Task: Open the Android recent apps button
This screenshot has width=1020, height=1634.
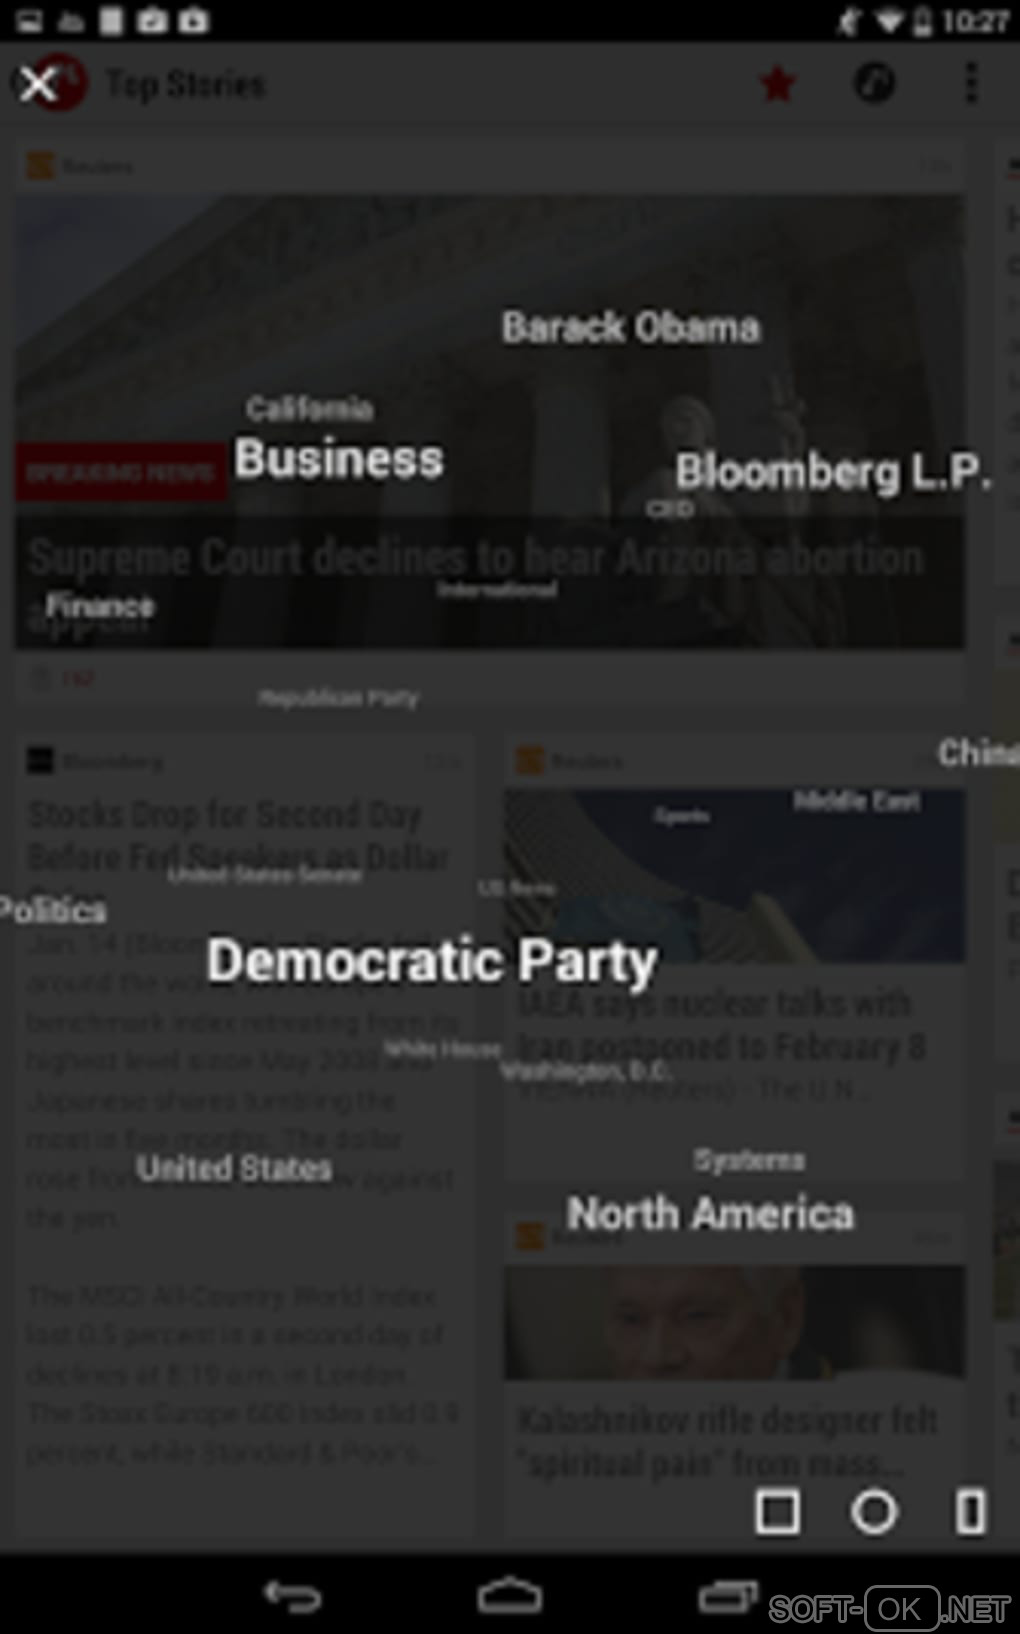Action: click(x=727, y=1595)
